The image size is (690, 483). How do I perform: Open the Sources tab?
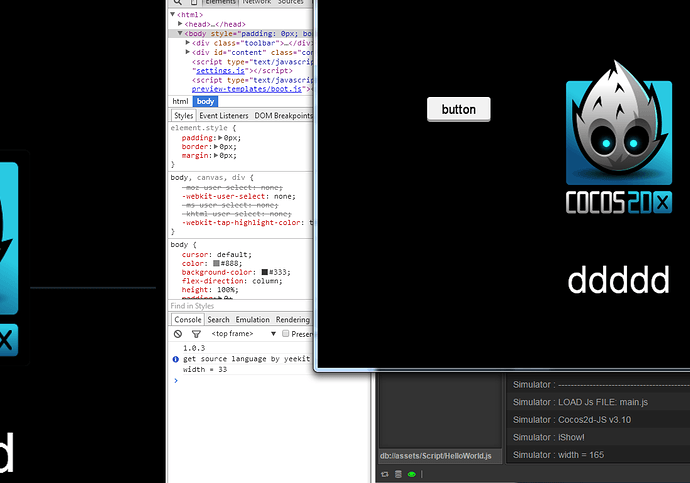pyautogui.click(x=290, y=2)
